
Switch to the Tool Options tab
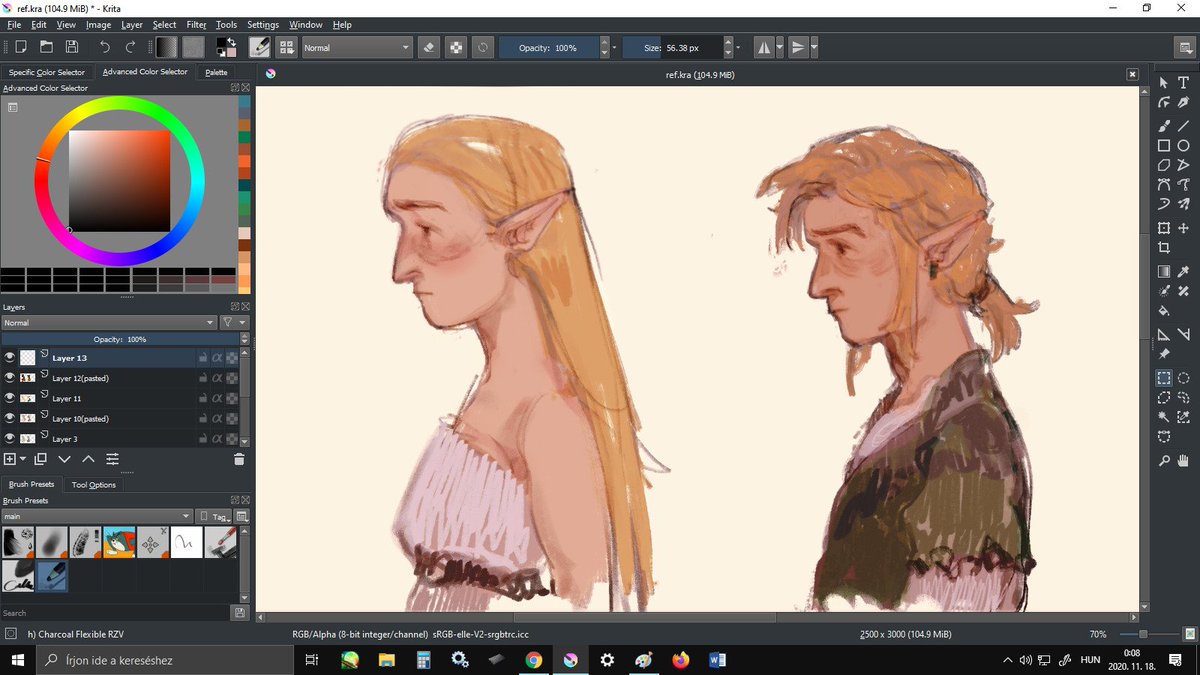[94, 485]
